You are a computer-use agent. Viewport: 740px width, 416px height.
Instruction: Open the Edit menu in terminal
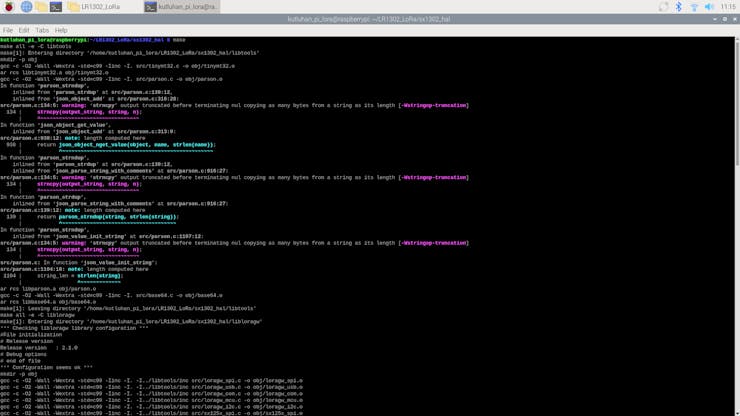pyautogui.click(x=24, y=30)
